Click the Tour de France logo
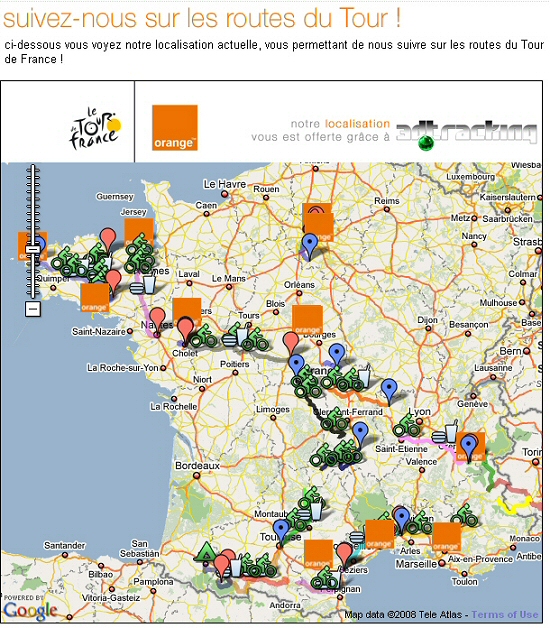Viewport: 550px width, 628px height. pyautogui.click(x=95, y=128)
